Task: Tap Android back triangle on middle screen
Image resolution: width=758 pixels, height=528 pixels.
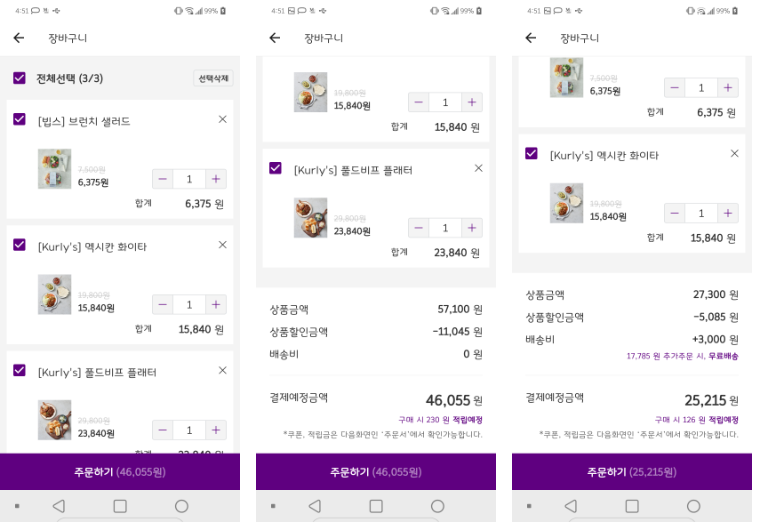Action: point(315,506)
